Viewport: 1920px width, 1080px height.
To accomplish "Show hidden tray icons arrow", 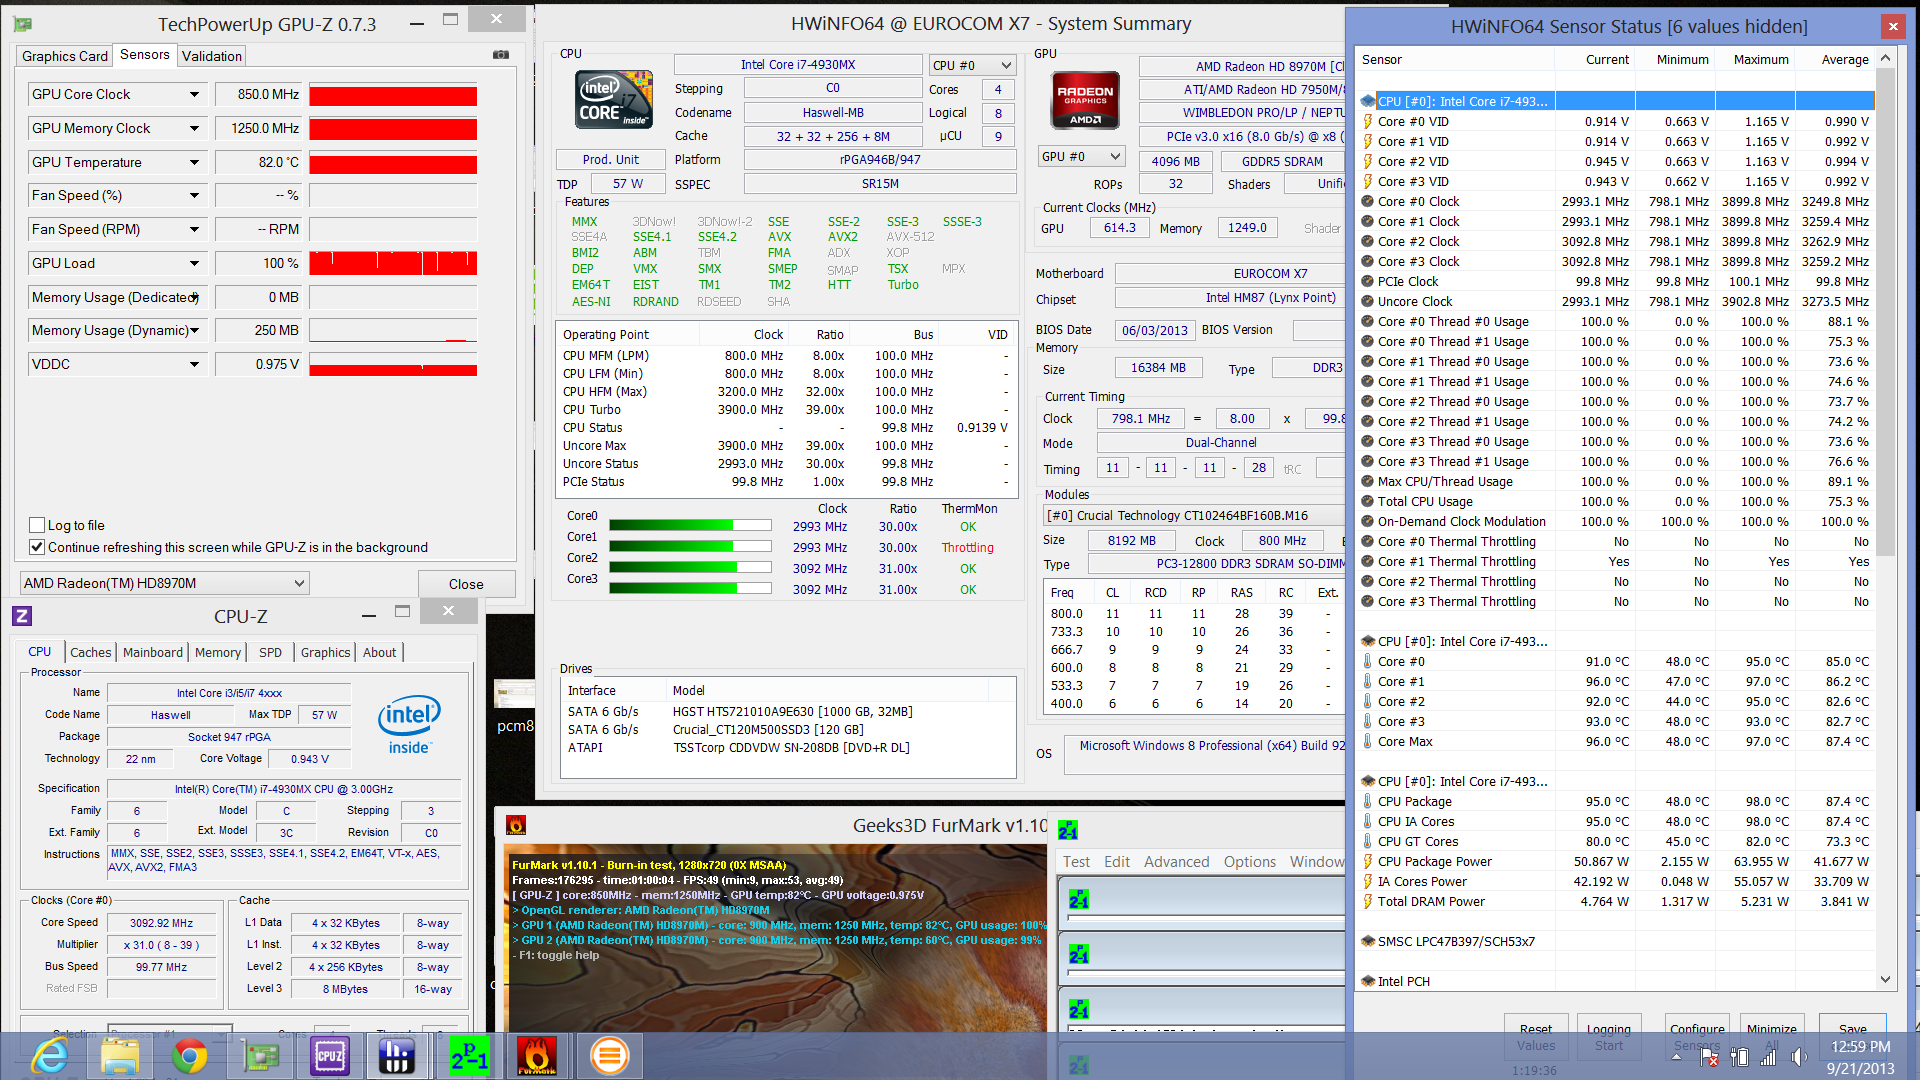I will pyautogui.click(x=1677, y=1057).
